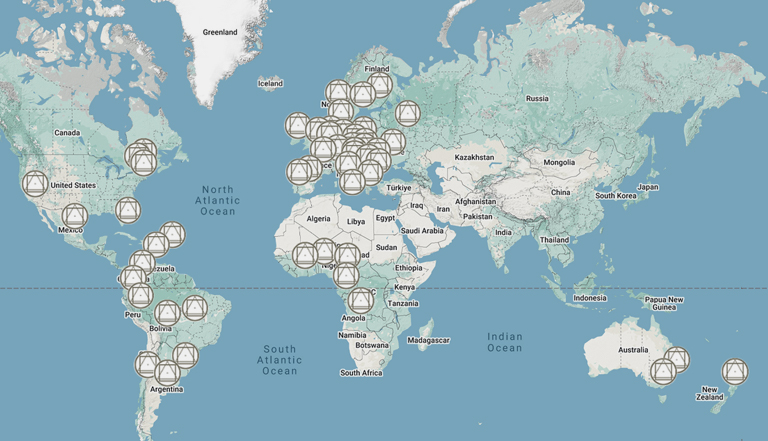Screen dimensions: 768x441
Task: Click the United States label
Action: pos(73,185)
